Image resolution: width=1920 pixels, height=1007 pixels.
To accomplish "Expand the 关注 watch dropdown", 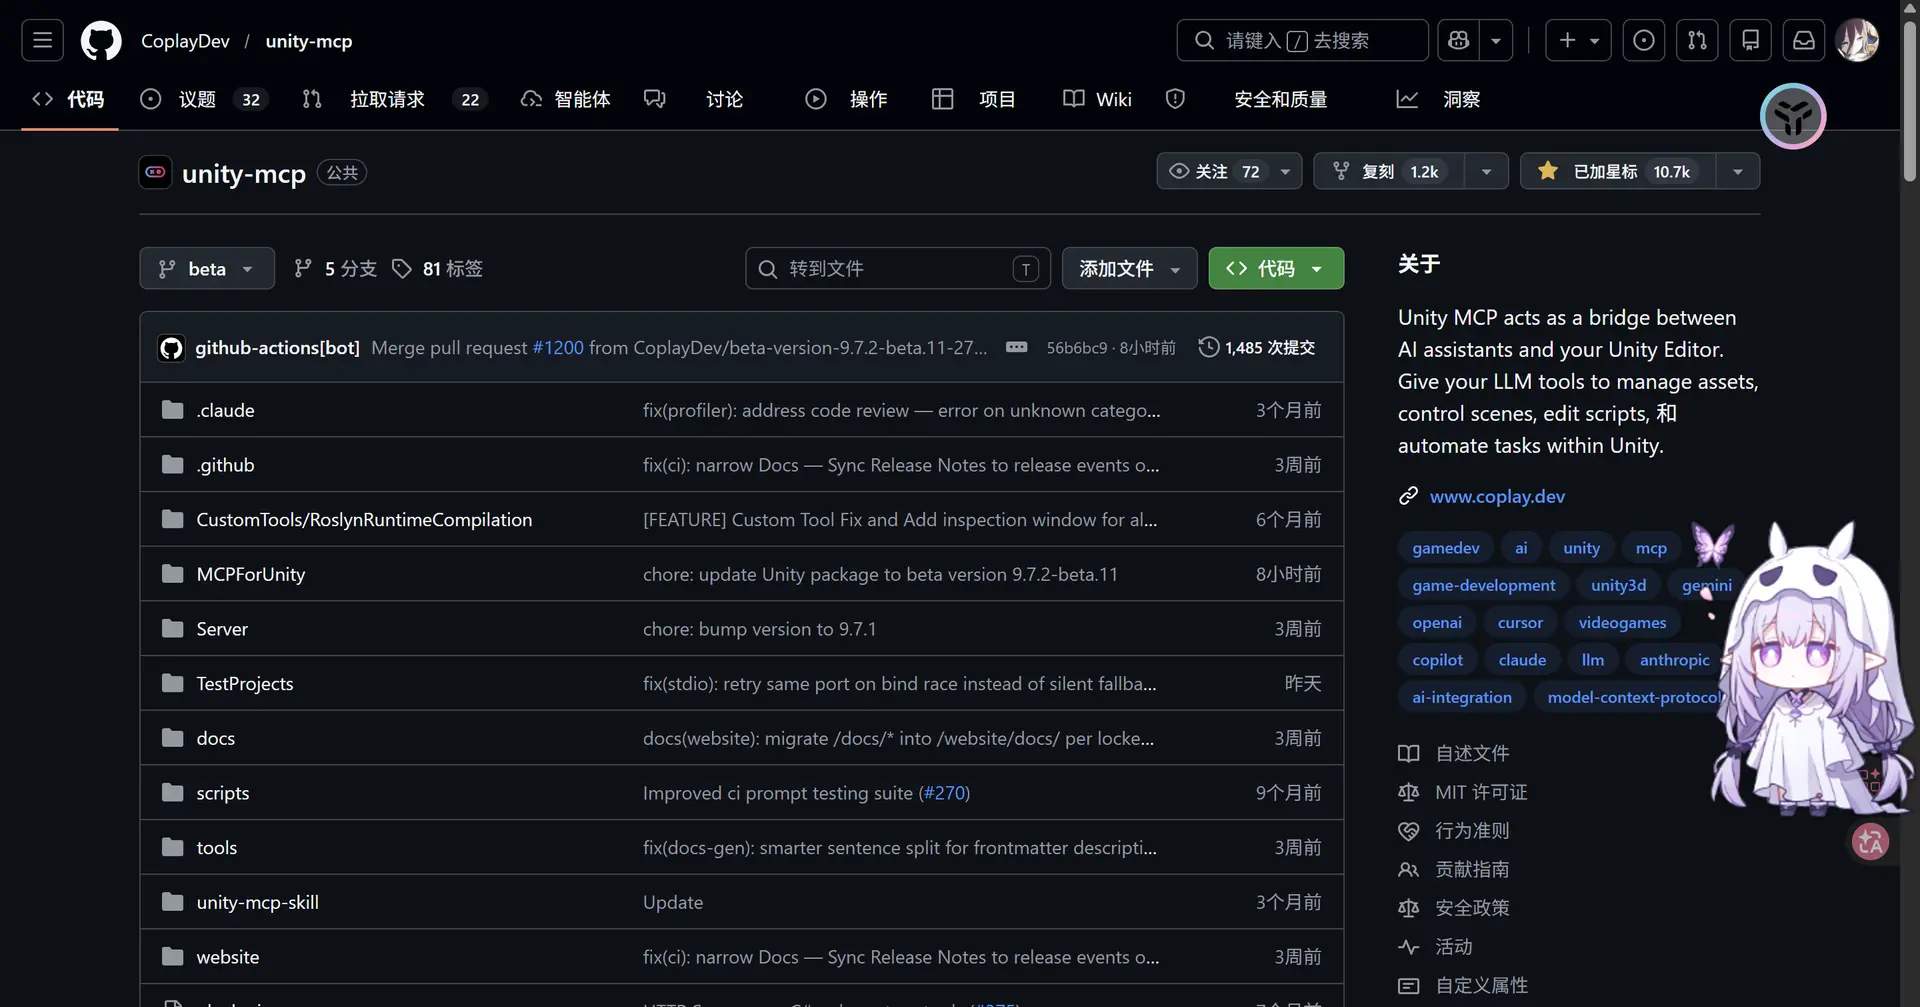I will [x=1284, y=172].
